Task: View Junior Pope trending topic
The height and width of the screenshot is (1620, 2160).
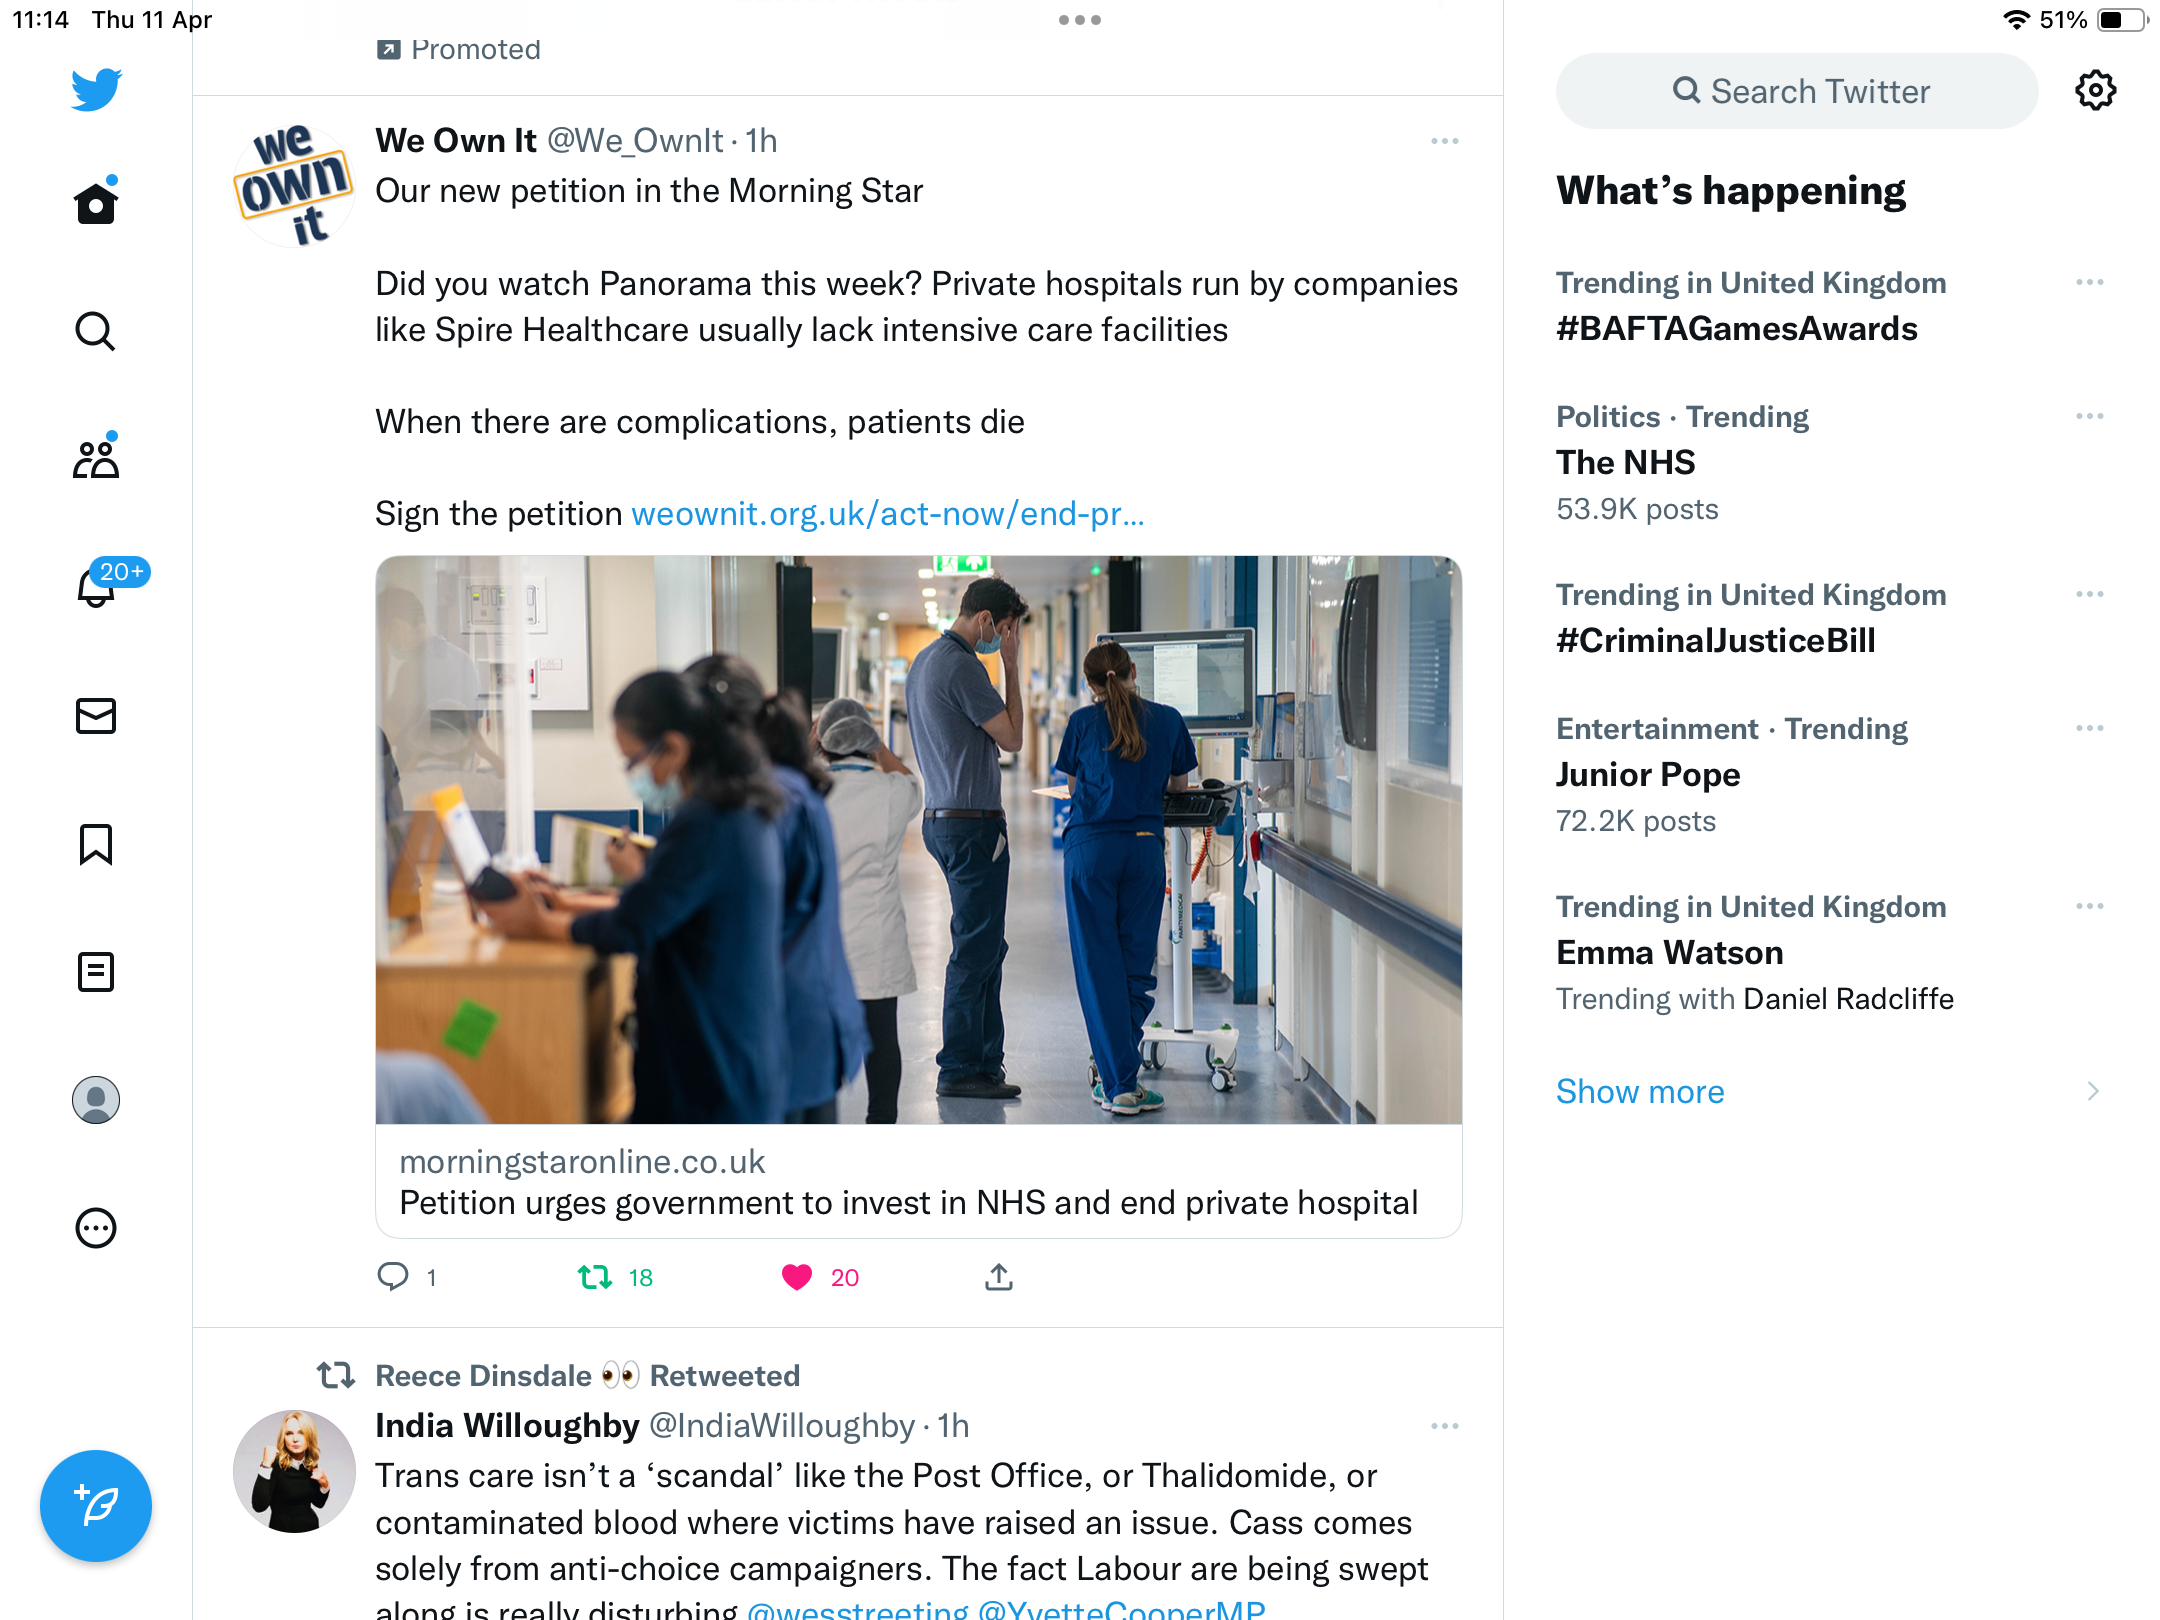Action: 1648,775
